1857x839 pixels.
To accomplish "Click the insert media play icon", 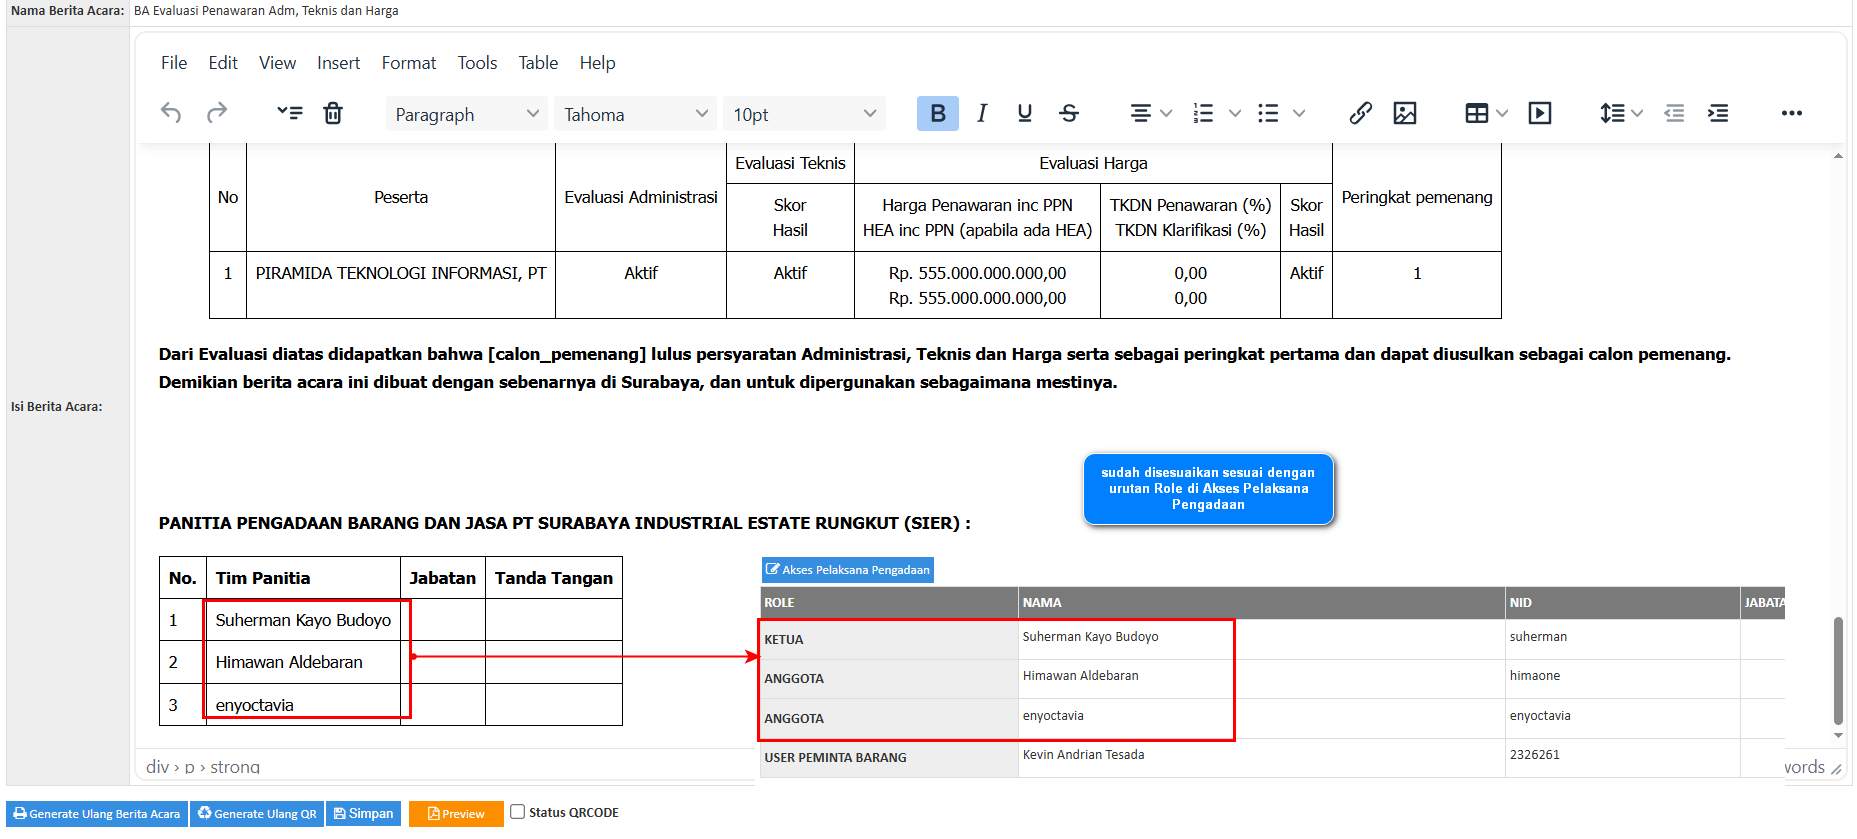I will (x=1540, y=113).
